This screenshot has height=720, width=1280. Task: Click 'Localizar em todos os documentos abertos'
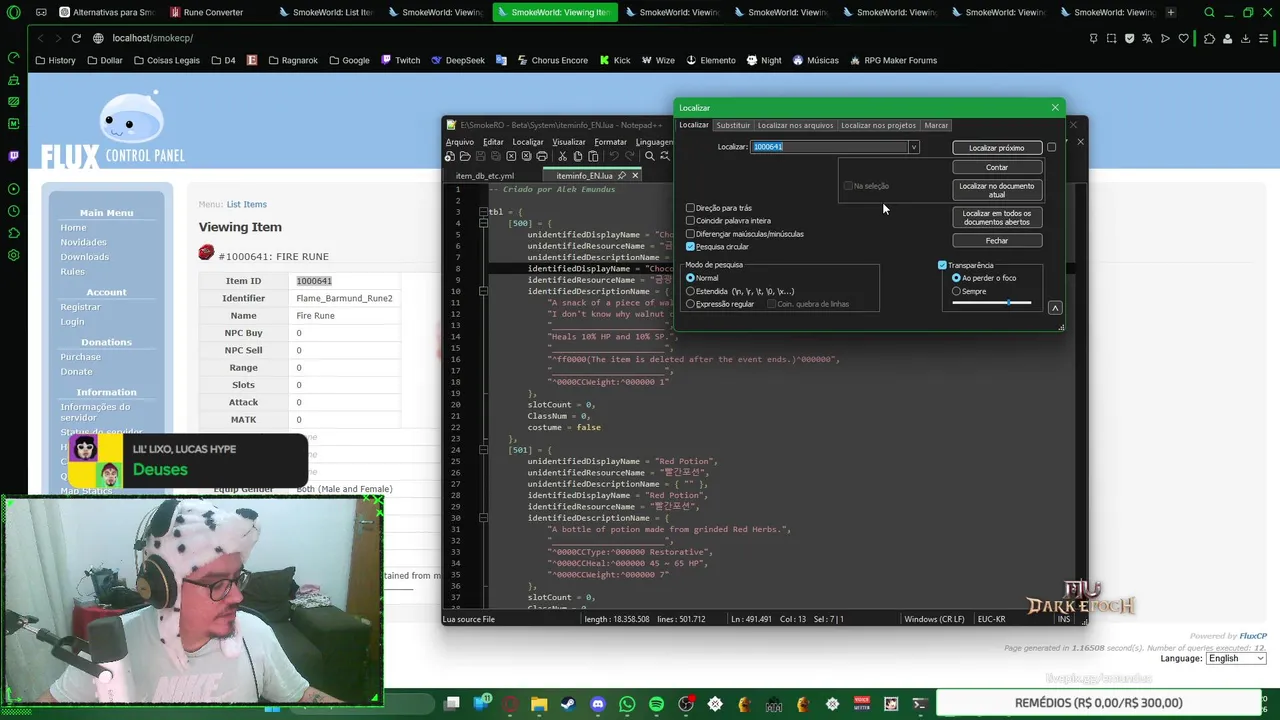(997, 217)
